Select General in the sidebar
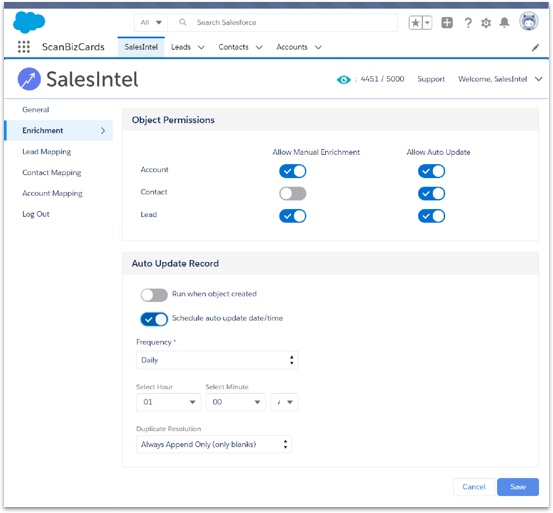 click(x=36, y=110)
